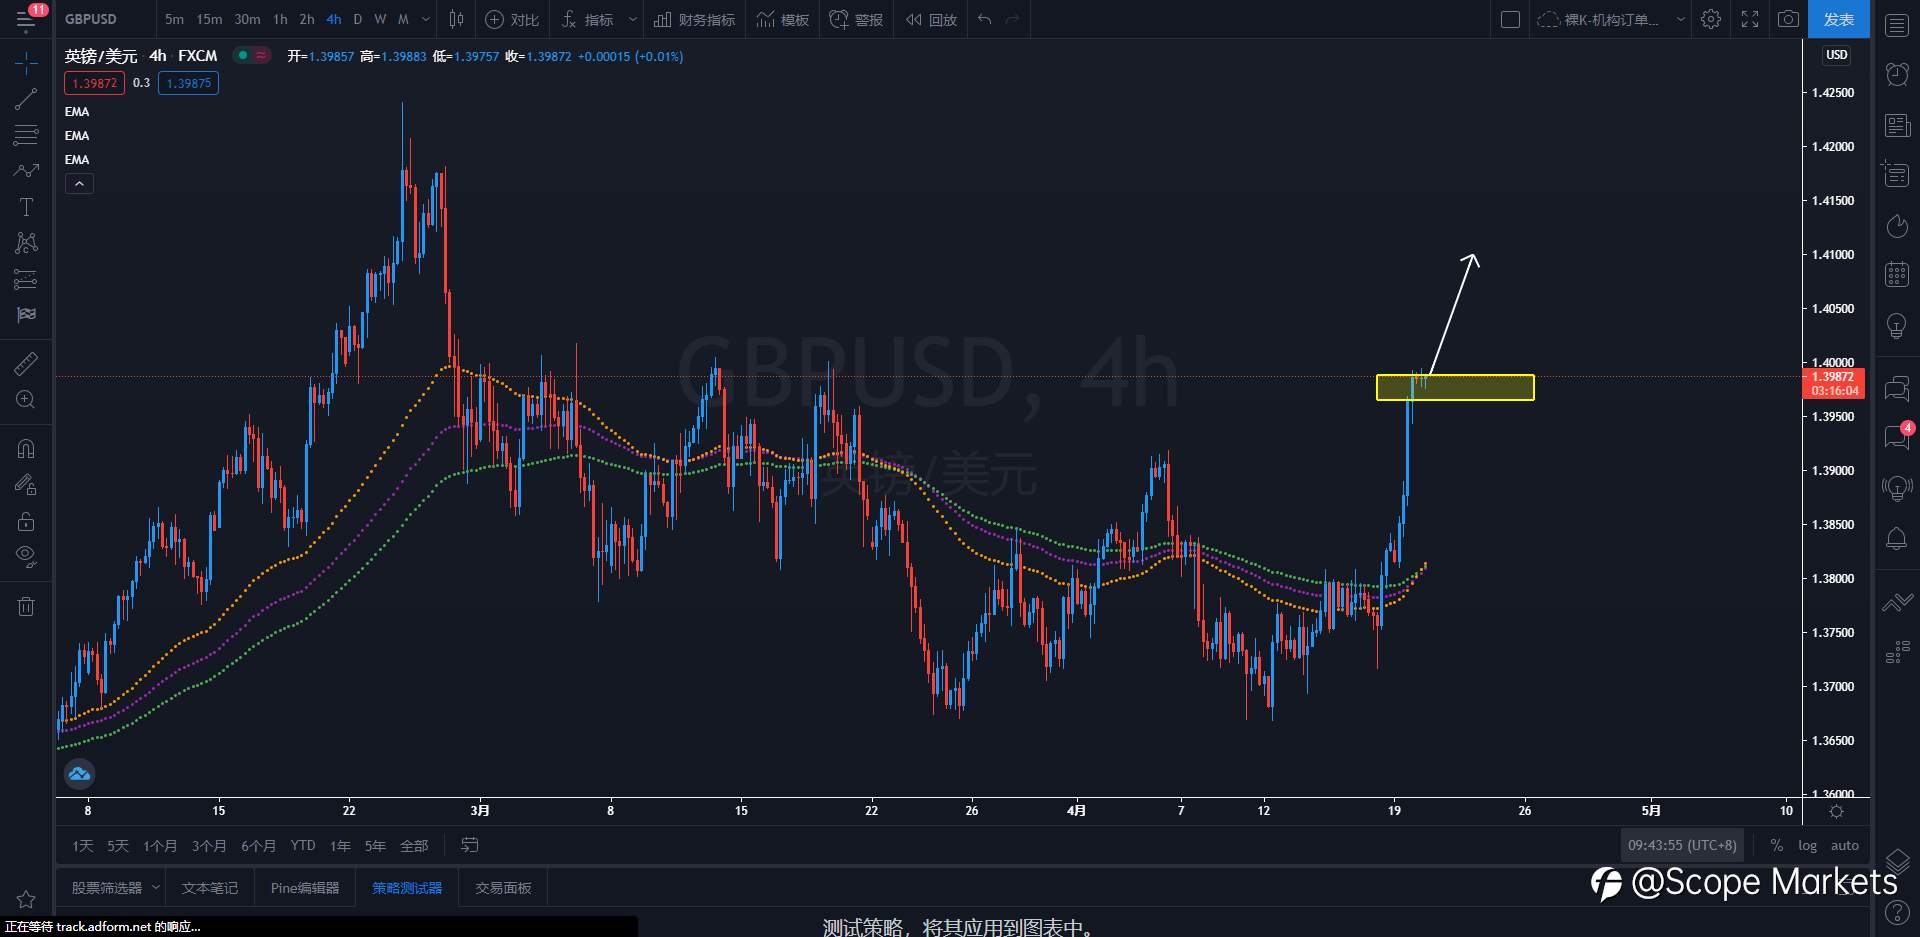Switch to the Pine编辑器 tab
The height and width of the screenshot is (937, 1920).
pos(304,888)
